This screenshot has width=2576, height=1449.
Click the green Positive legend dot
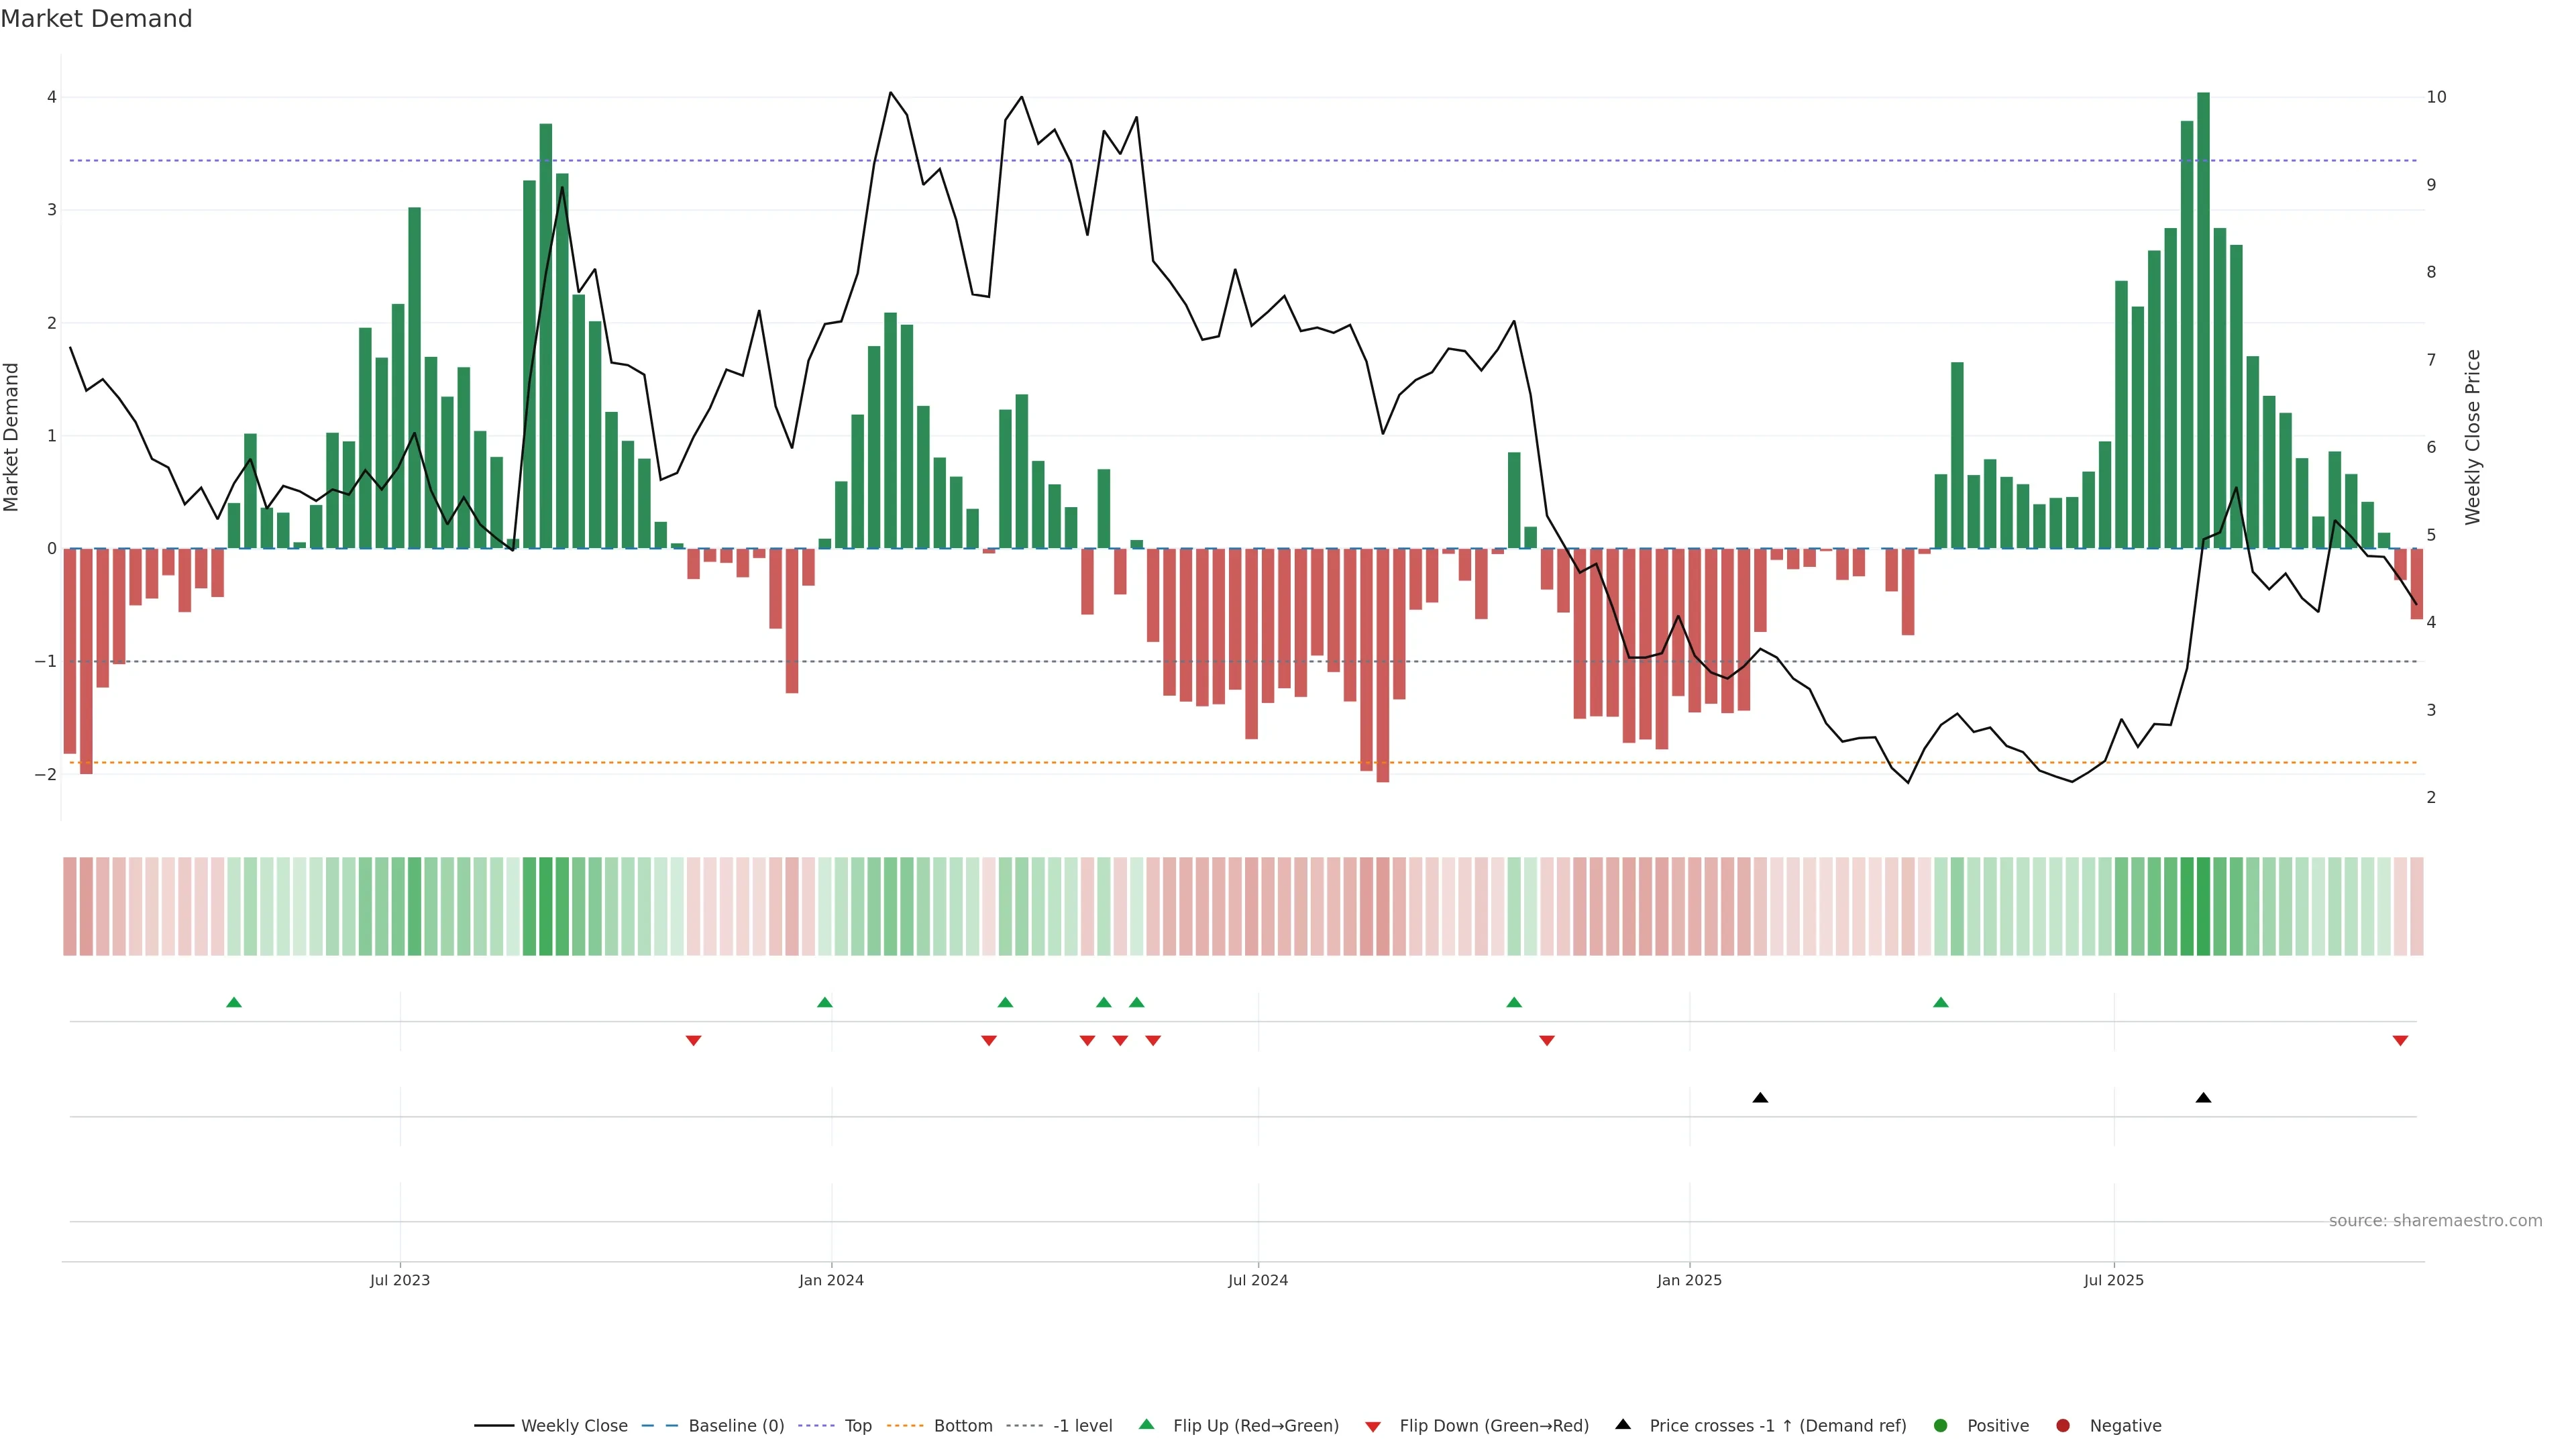coord(1941,1425)
